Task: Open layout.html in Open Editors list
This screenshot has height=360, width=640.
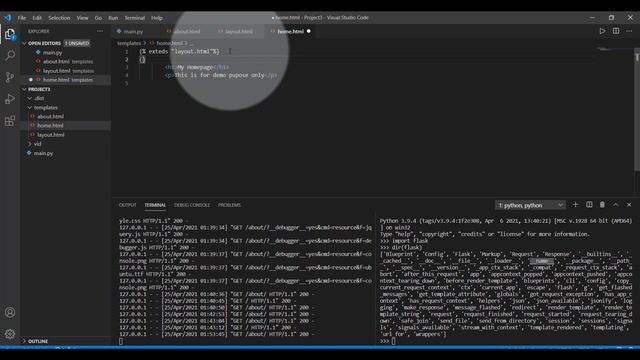Action: point(65,71)
